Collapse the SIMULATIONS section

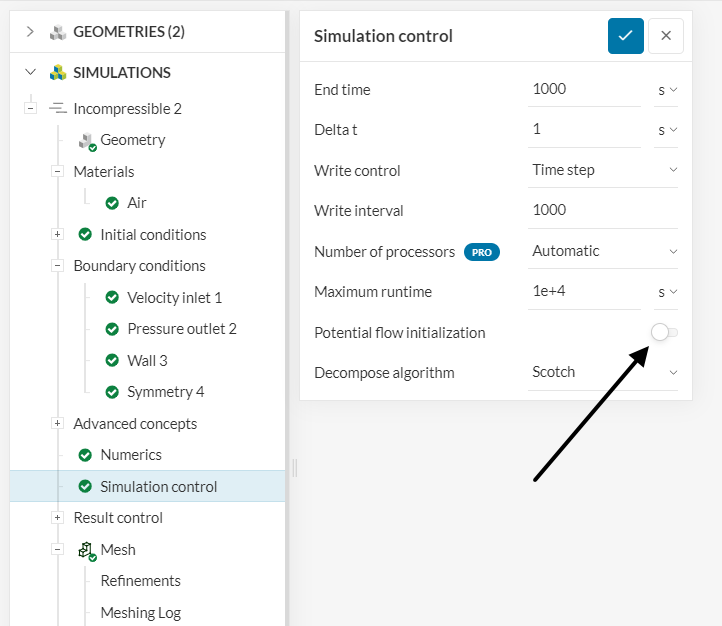30,72
